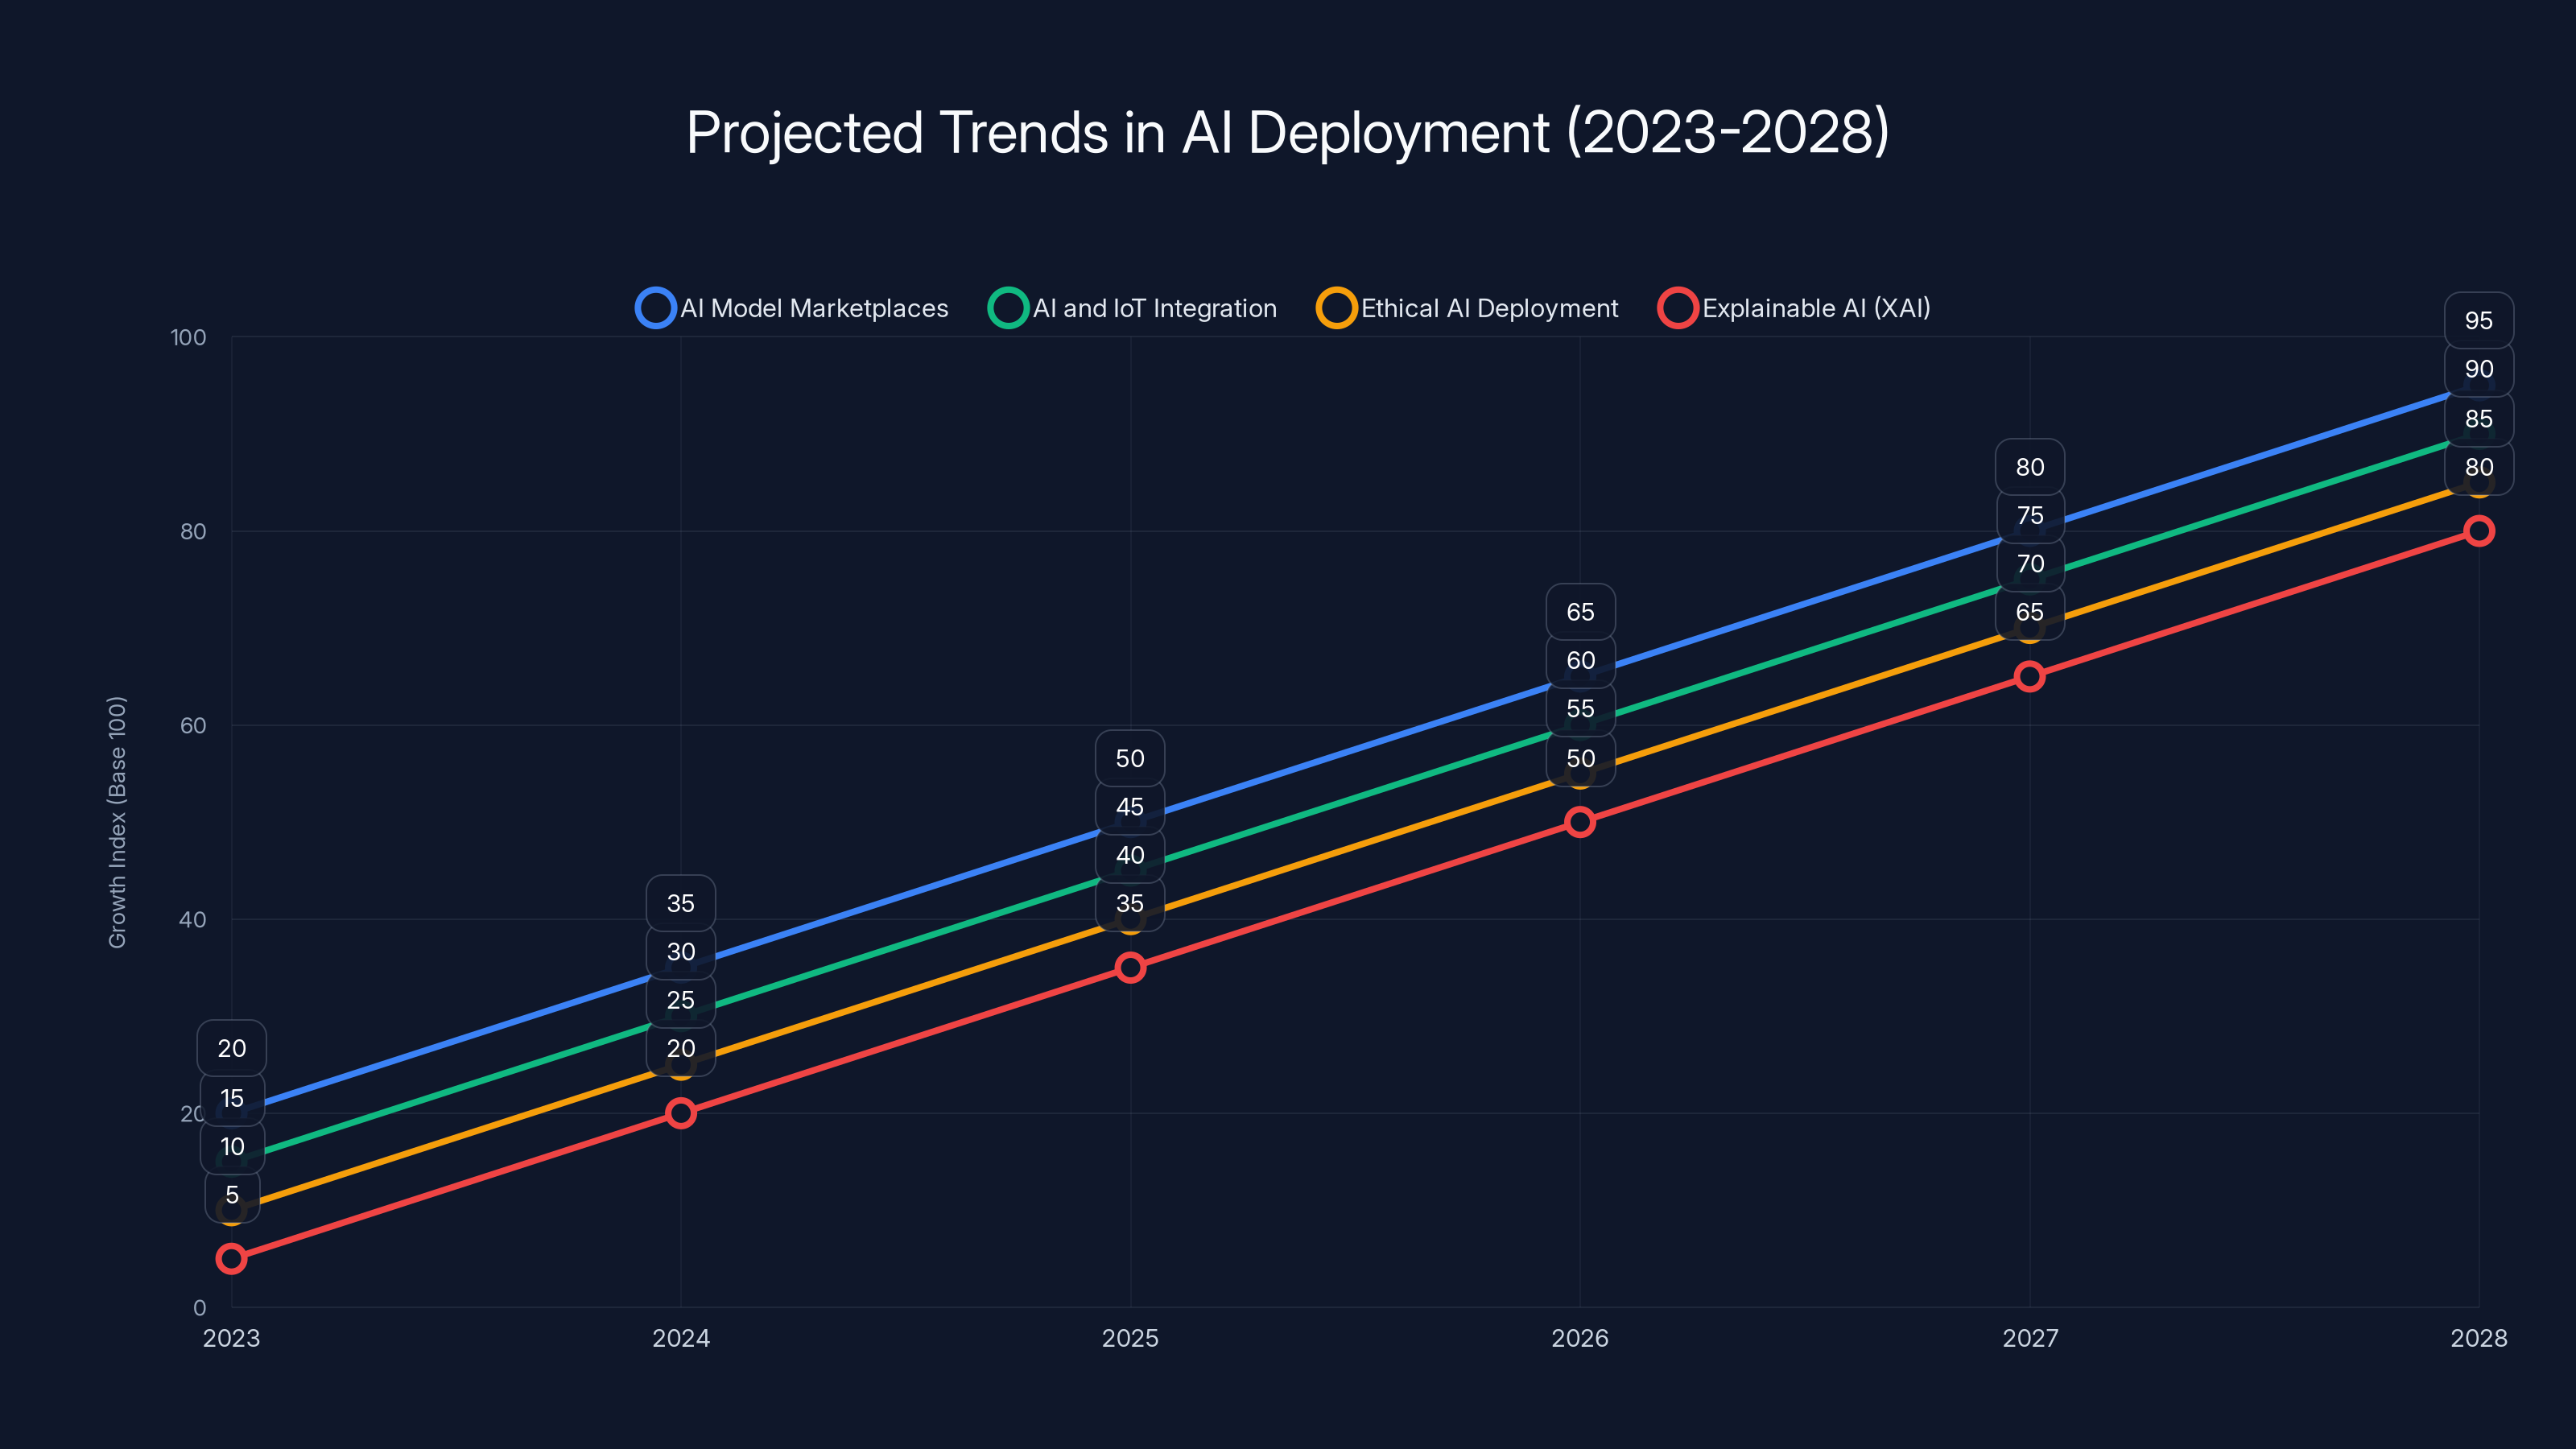2576x1449 pixels.
Task: Select the '95' data label in the 2028 column
Action: [x=2479, y=320]
